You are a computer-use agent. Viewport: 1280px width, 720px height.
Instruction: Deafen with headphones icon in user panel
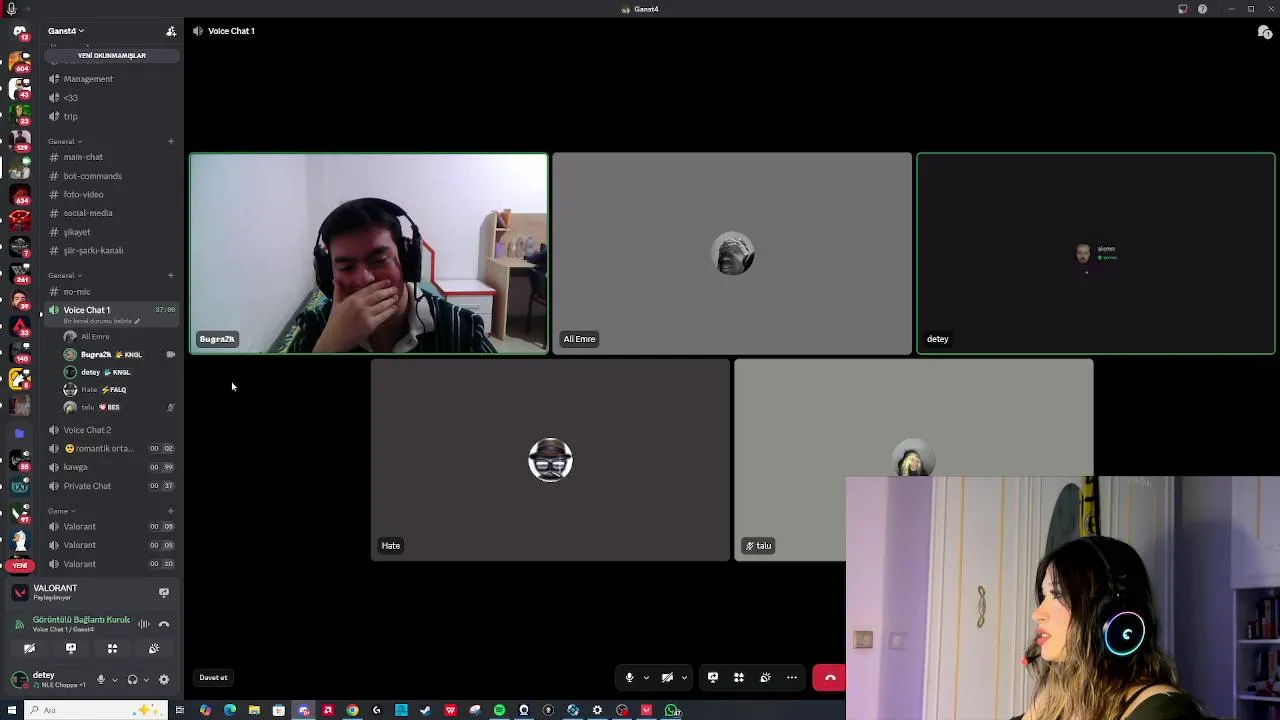[x=132, y=679]
